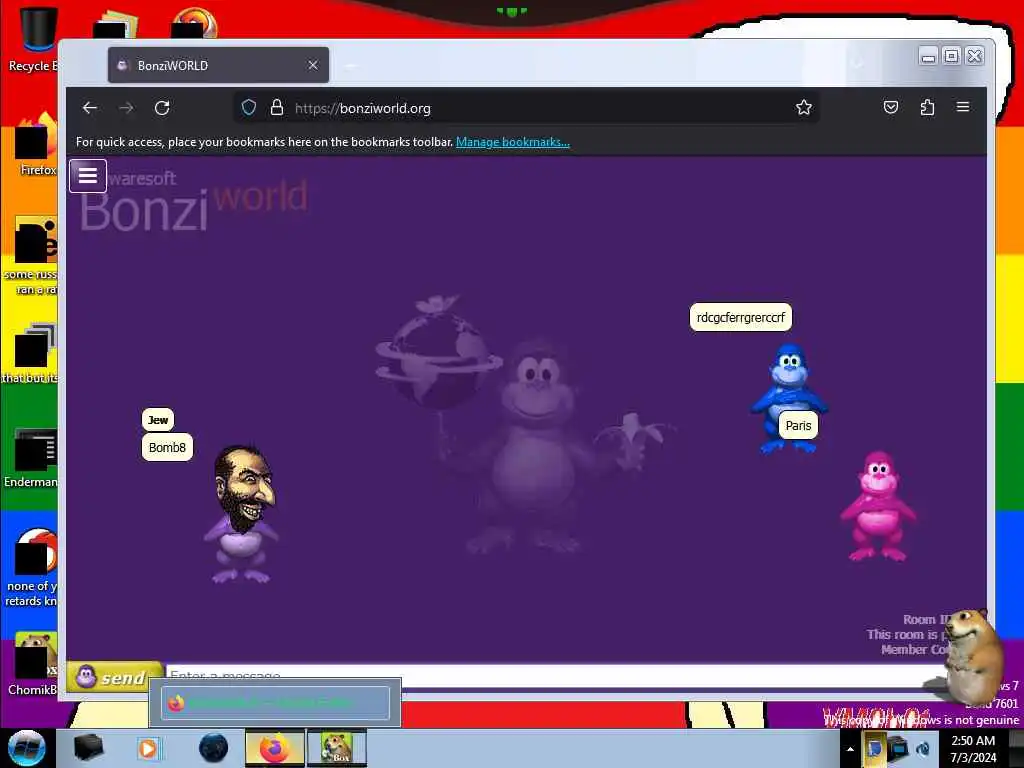Select the purple Bonzi named Bomb8

pyautogui.click(x=242, y=515)
